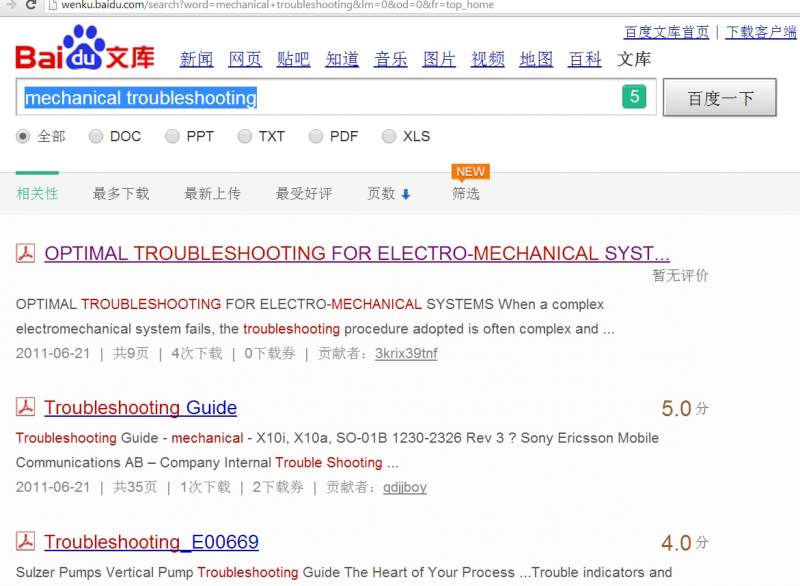Click the 5.0 分 rating score
This screenshot has width=800, height=586.
pos(685,409)
